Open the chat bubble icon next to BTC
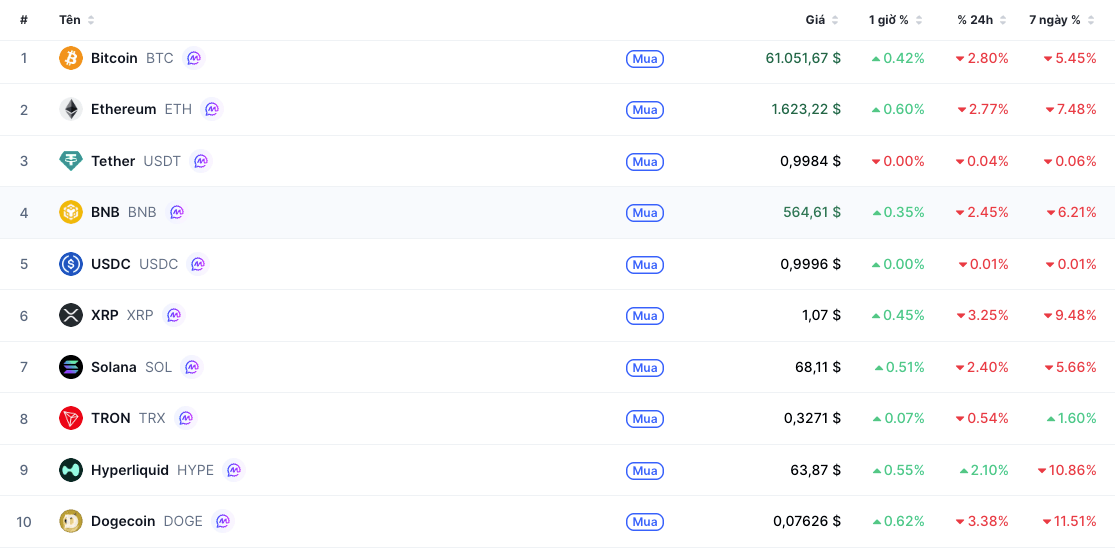Screen dimensions: 1115x550 (193, 58)
